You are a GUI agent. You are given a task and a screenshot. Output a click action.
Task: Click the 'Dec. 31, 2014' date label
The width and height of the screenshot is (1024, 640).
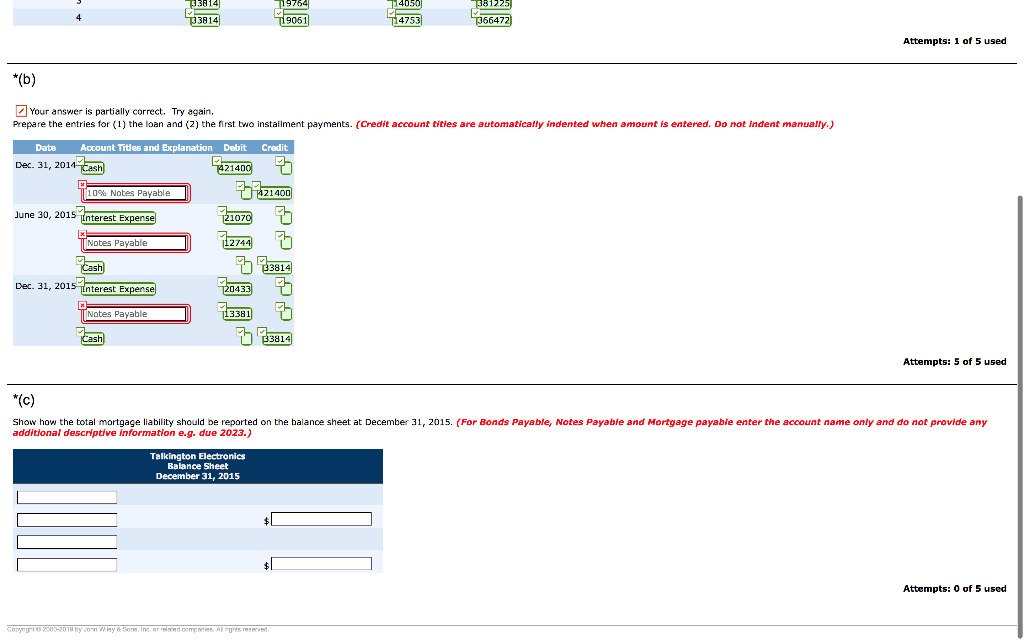coord(45,165)
